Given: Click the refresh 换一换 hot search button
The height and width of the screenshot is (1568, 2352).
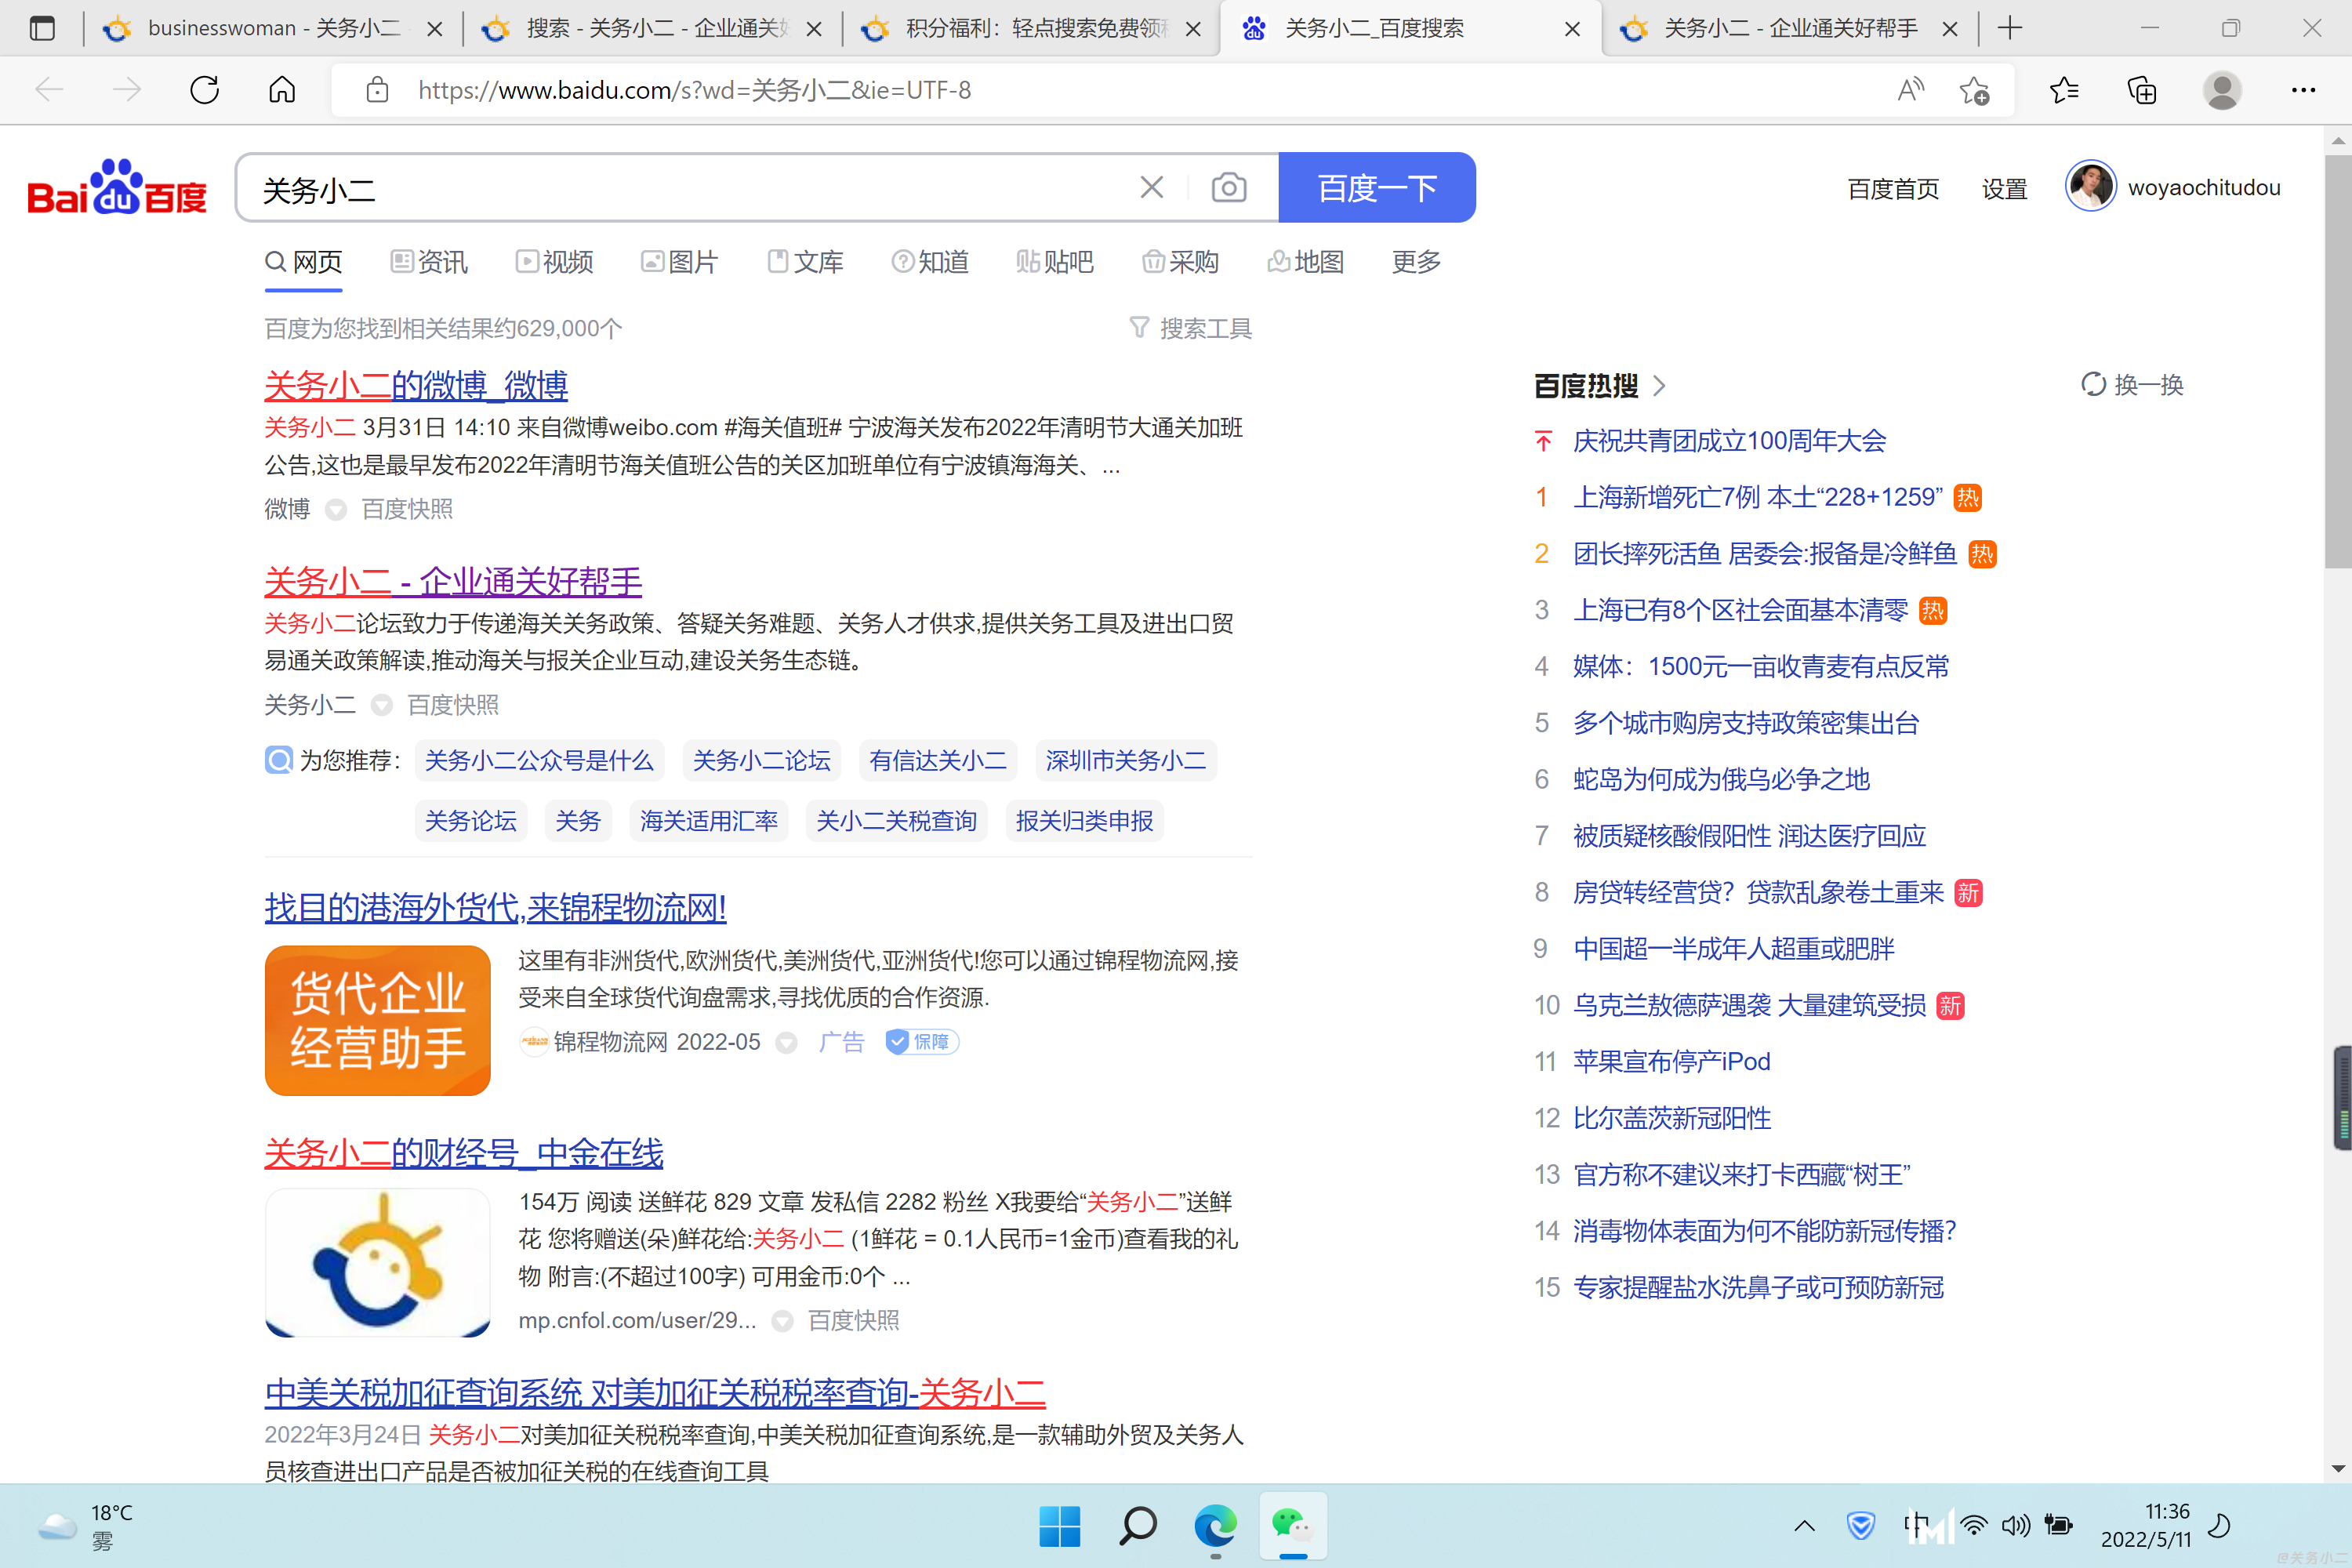Looking at the screenshot, I should coord(2132,385).
